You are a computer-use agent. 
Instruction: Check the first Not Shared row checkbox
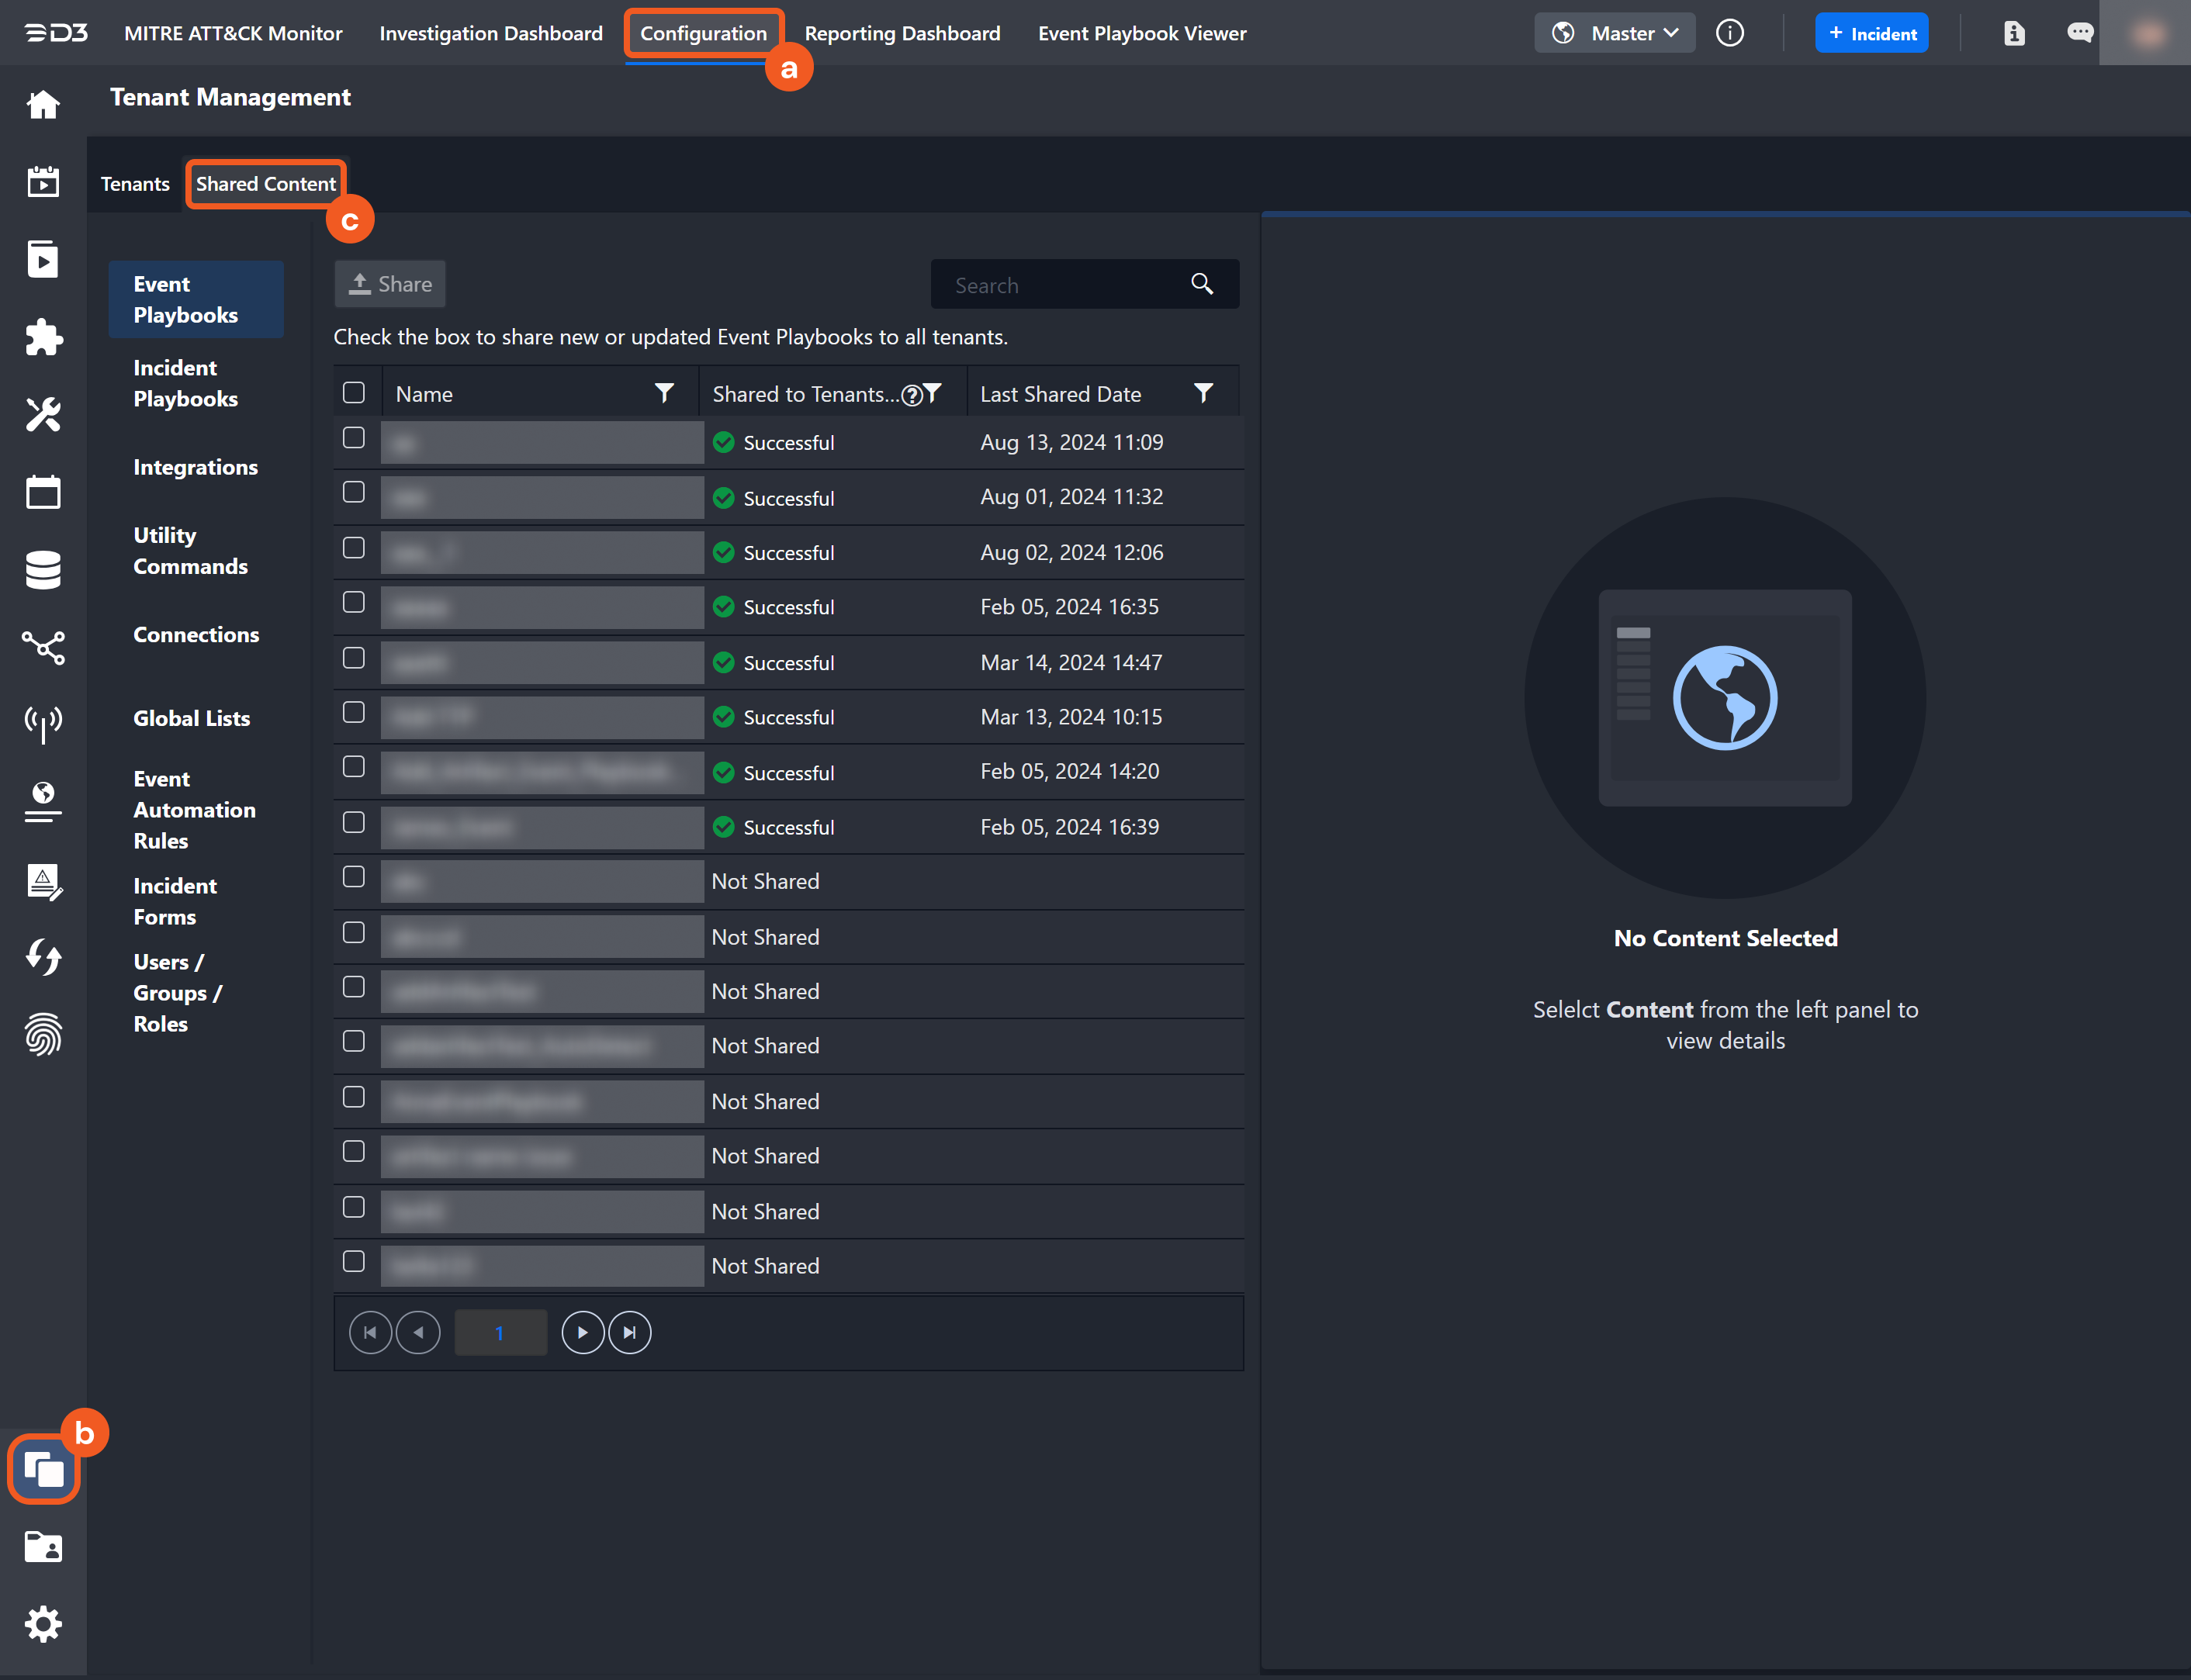pyautogui.click(x=354, y=877)
